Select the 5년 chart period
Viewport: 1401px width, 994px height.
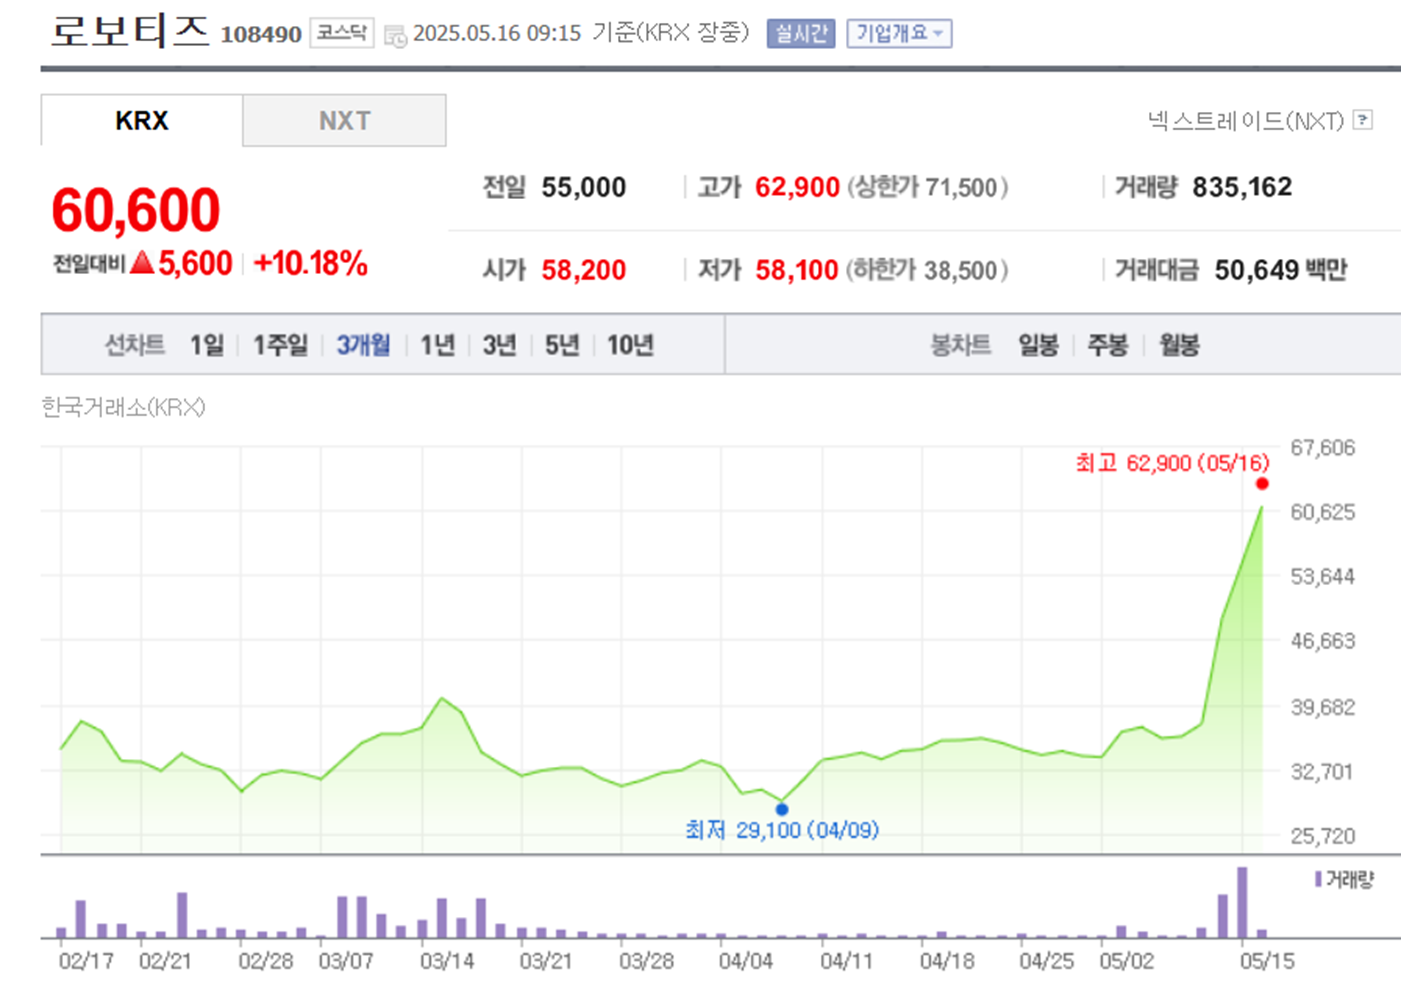tap(562, 345)
